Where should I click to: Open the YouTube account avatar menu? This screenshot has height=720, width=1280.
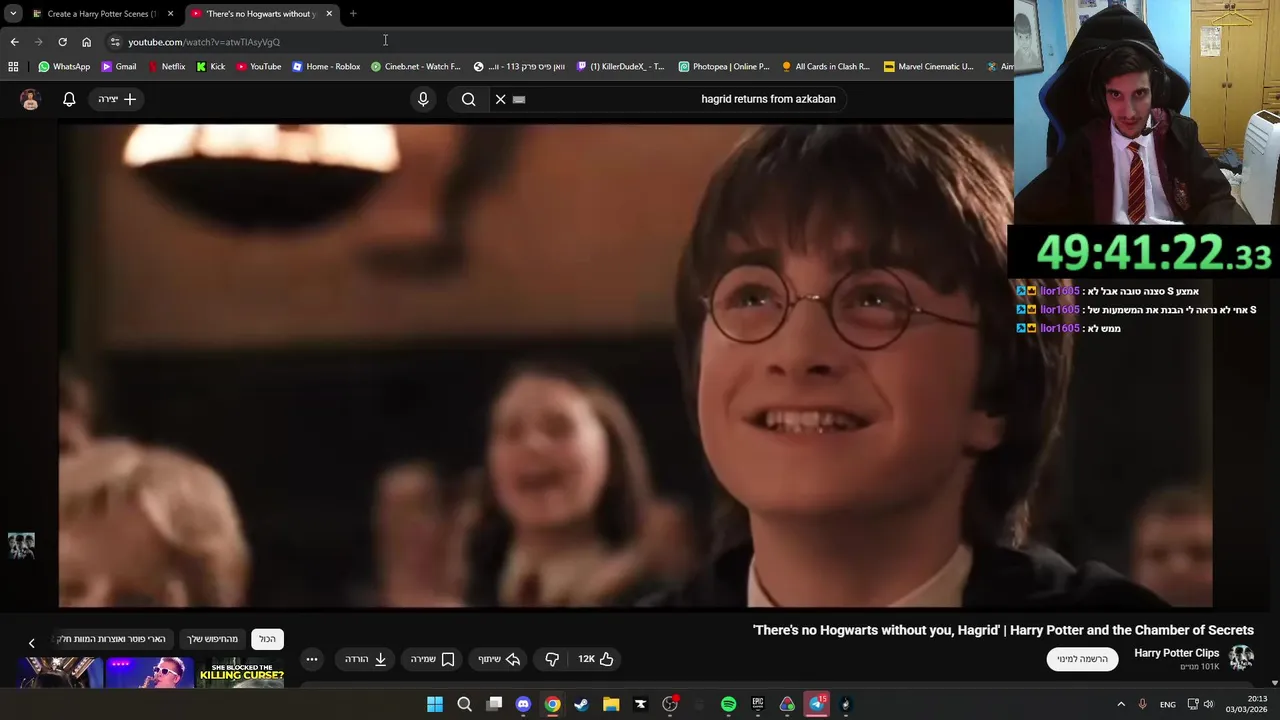coord(30,99)
